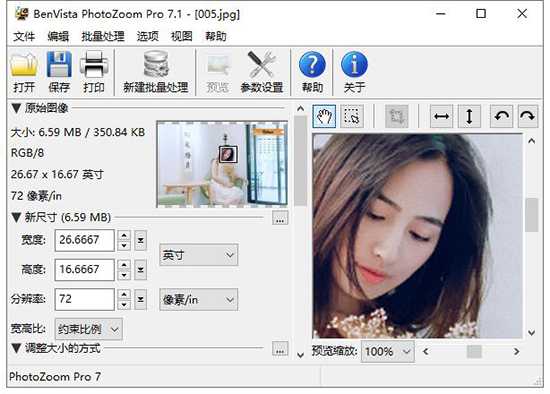
Task: Click the zoomed preview image
Action: click(x=417, y=236)
